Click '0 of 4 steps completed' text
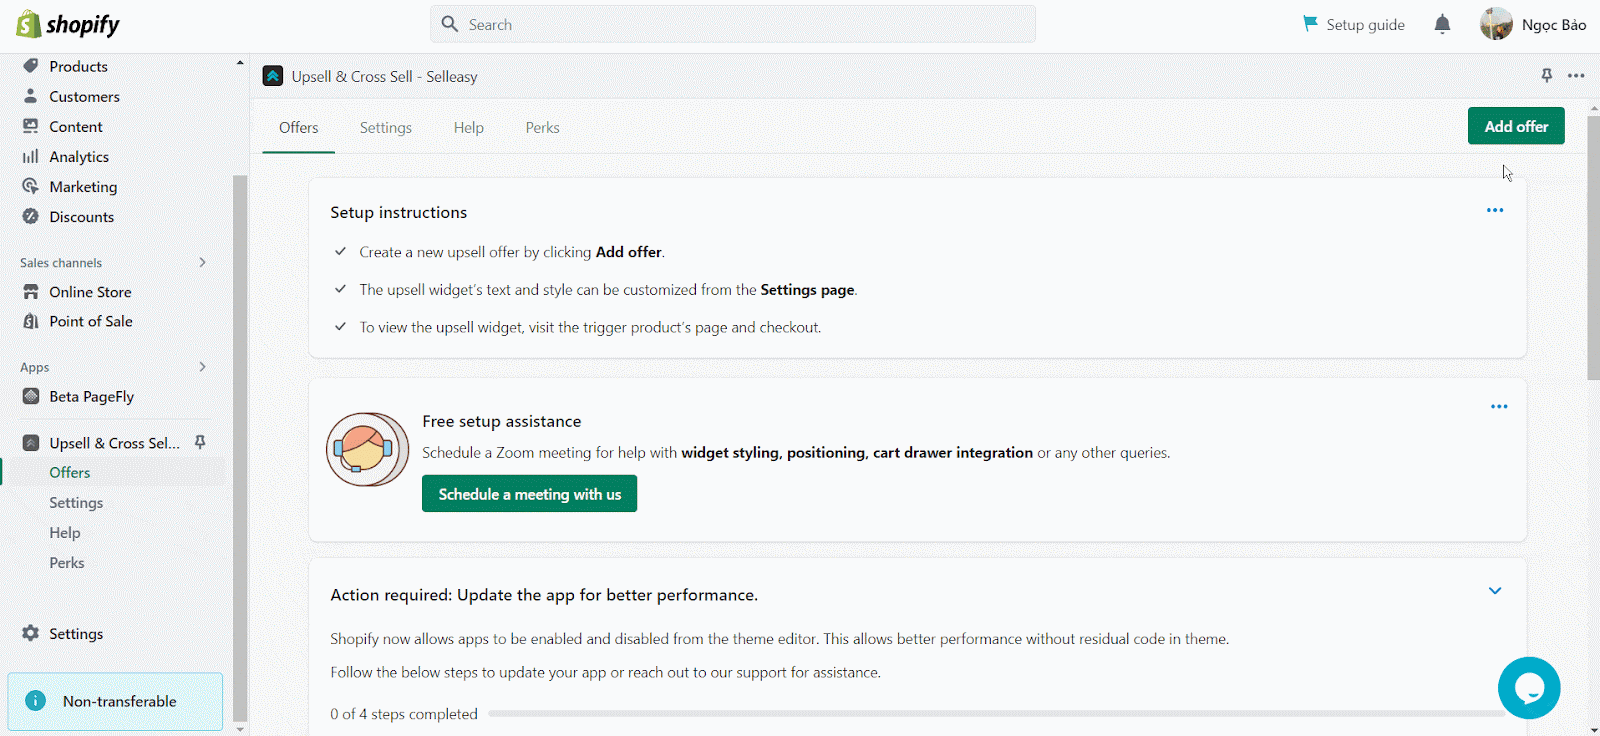Viewport: 1600px width, 736px height. point(404,714)
